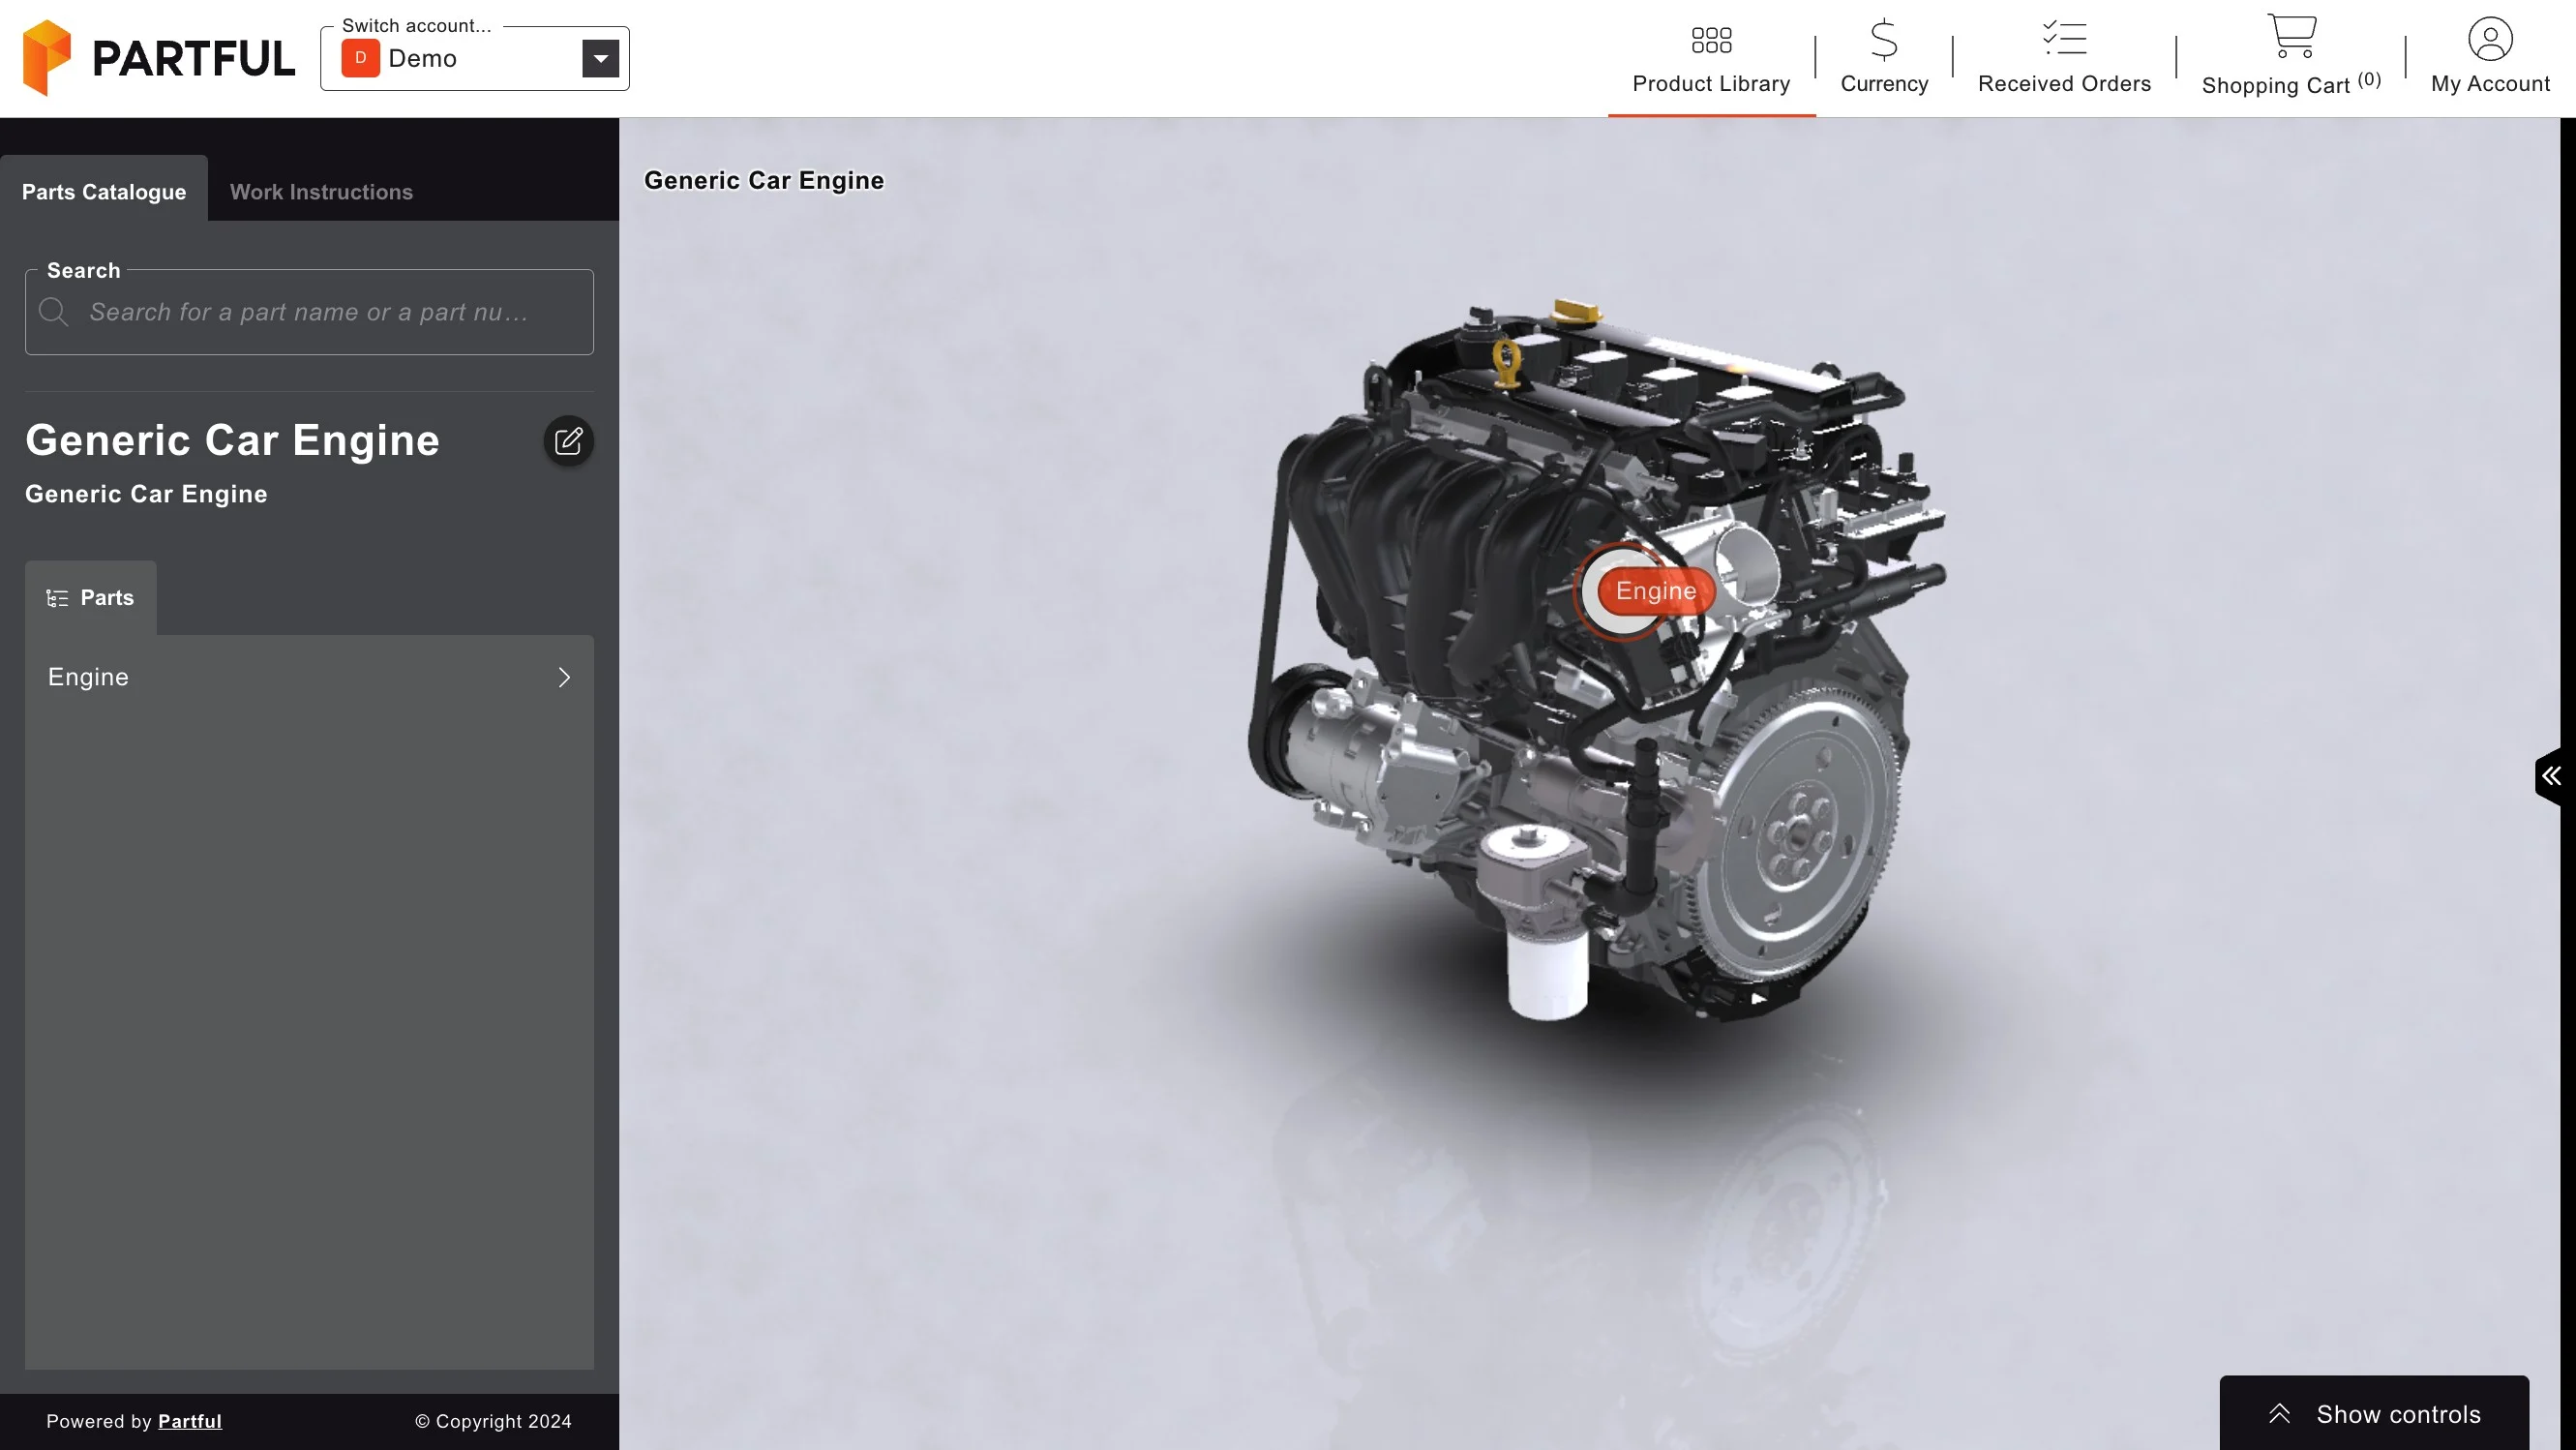
Task: Select the Engine row in parts list
Action: 309,678
